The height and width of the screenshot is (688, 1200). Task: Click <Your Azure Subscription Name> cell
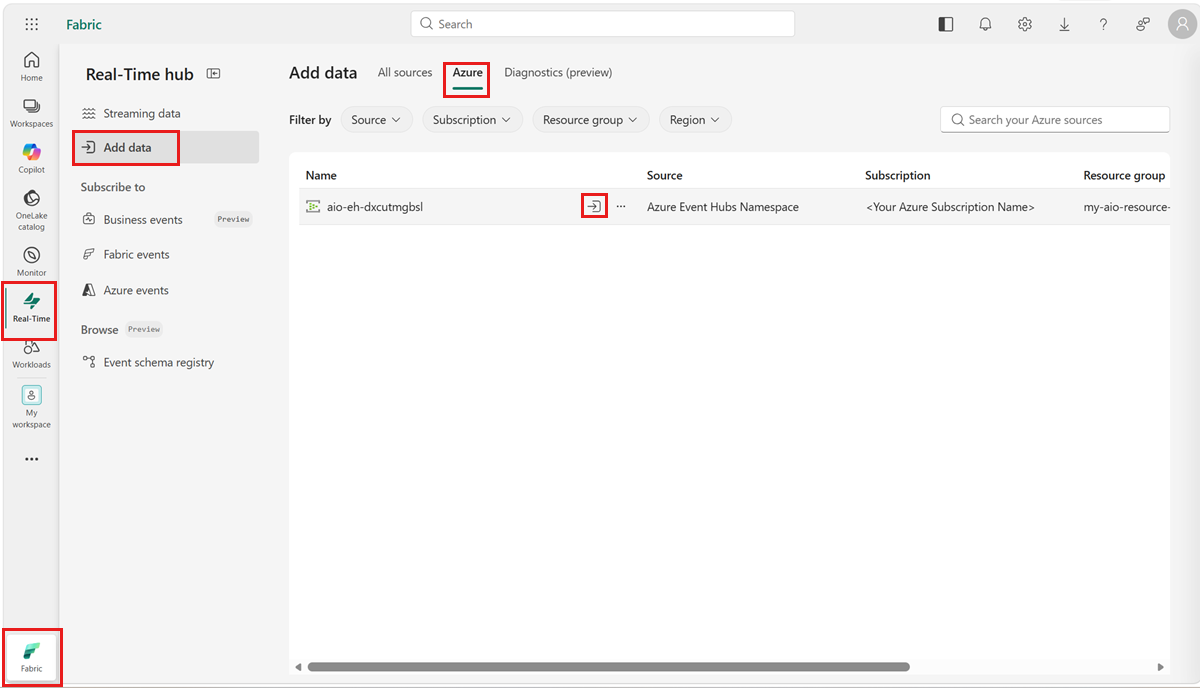pyautogui.click(x=950, y=207)
